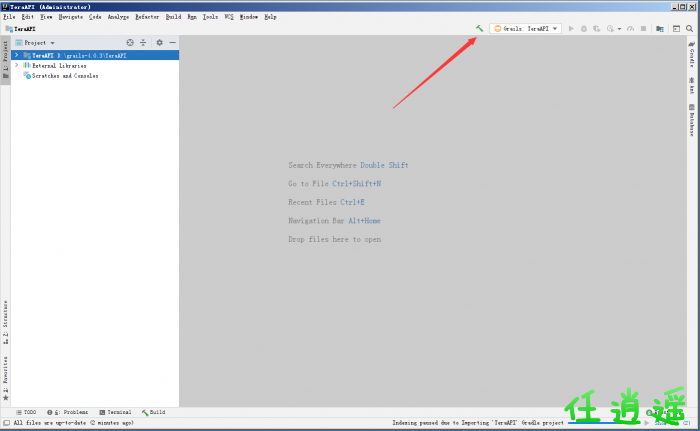The height and width of the screenshot is (431, 700).
Task: Click the Stop square button
Action: (x=643, y=29)
